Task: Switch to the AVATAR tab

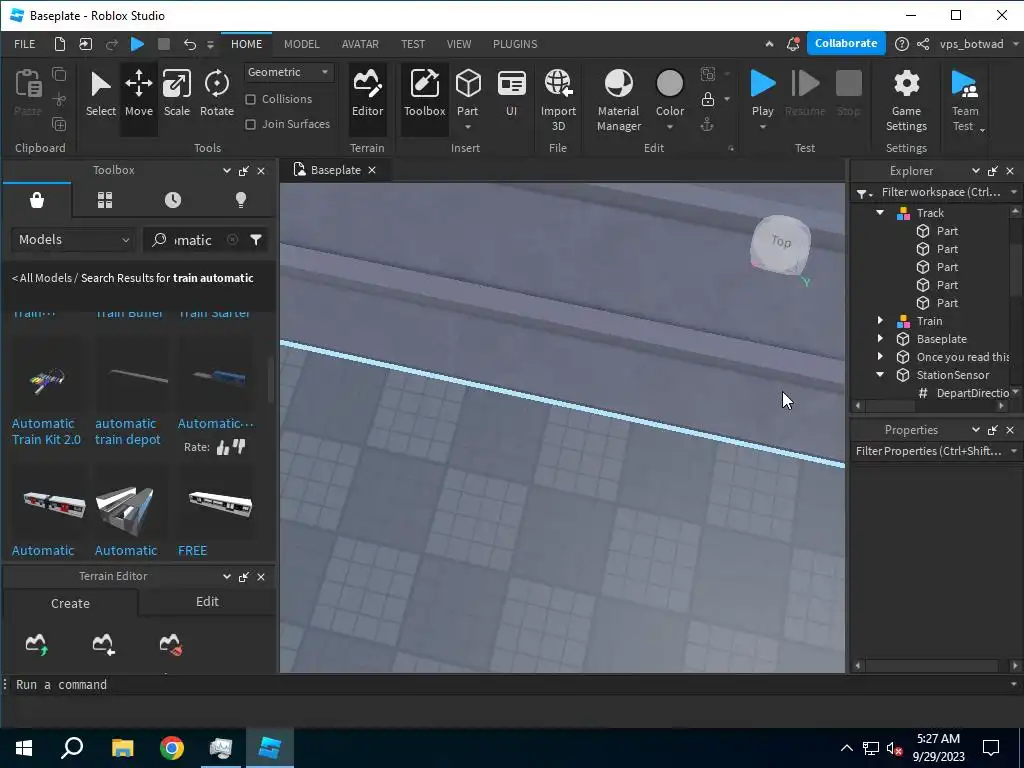Action: 360,44
